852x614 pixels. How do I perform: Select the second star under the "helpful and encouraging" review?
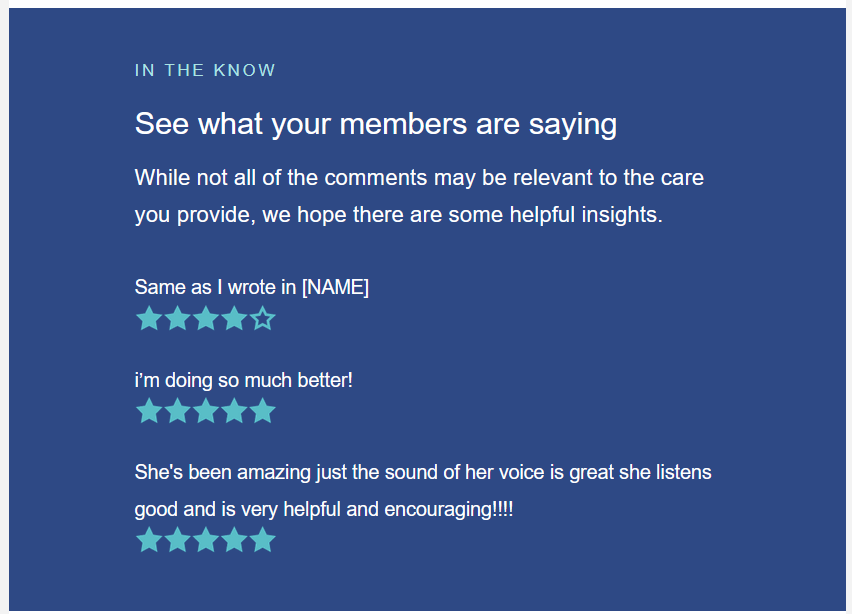click(177, 540)
